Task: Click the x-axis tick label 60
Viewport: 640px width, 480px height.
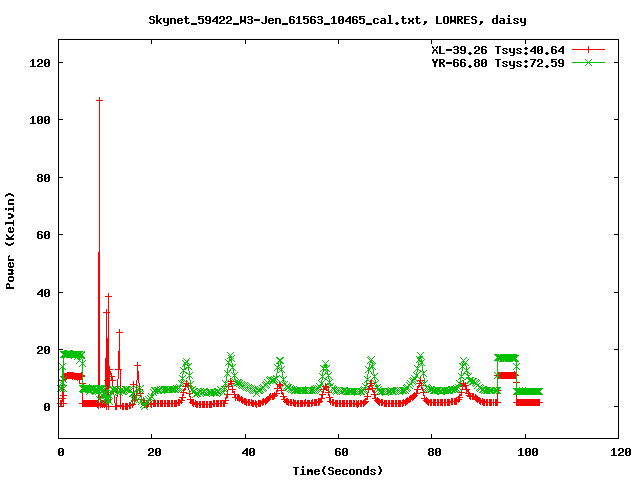Action: point(341,452)
